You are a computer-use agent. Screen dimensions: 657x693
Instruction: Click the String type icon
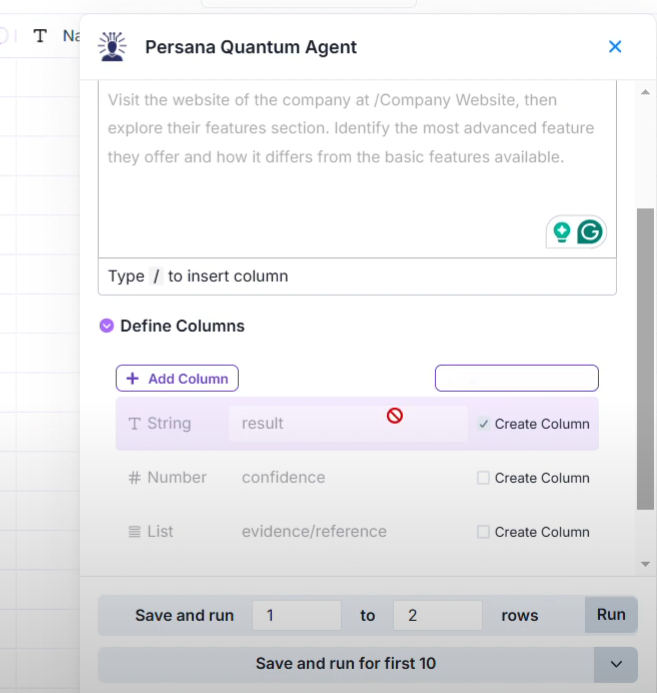(x=135, y=424)
